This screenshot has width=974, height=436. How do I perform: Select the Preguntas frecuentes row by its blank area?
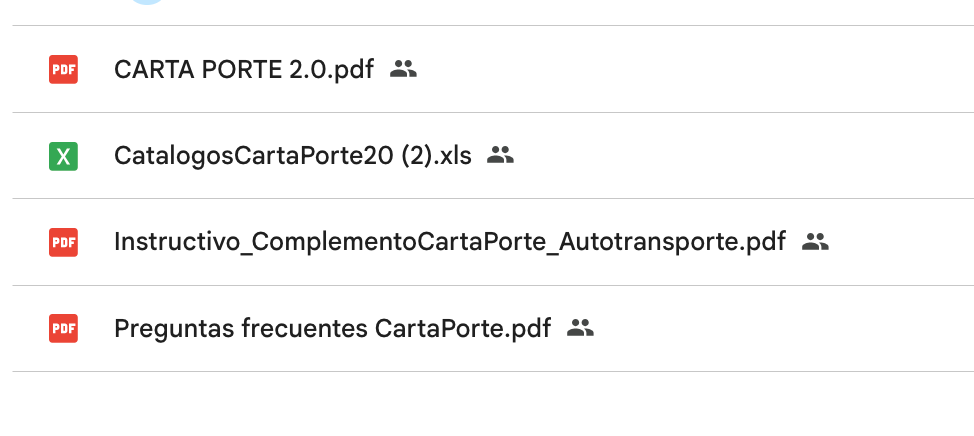(780, 328)
